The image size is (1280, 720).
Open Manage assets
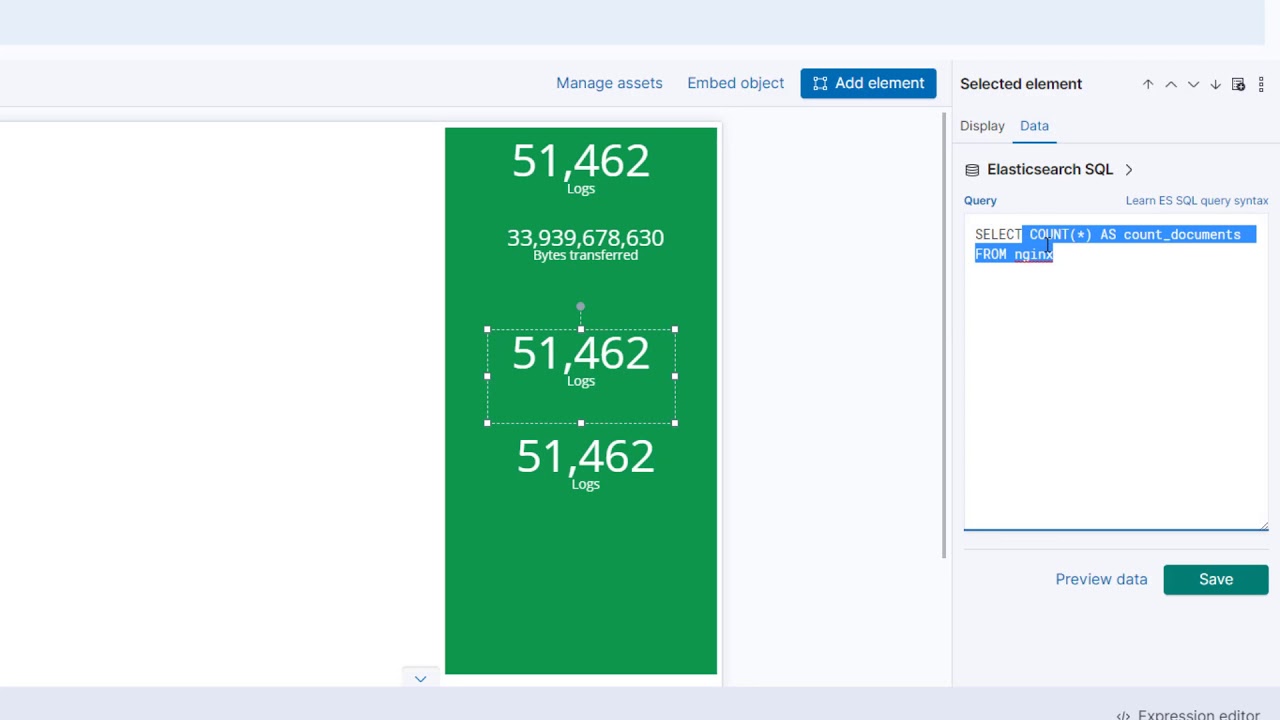[609, 83]
